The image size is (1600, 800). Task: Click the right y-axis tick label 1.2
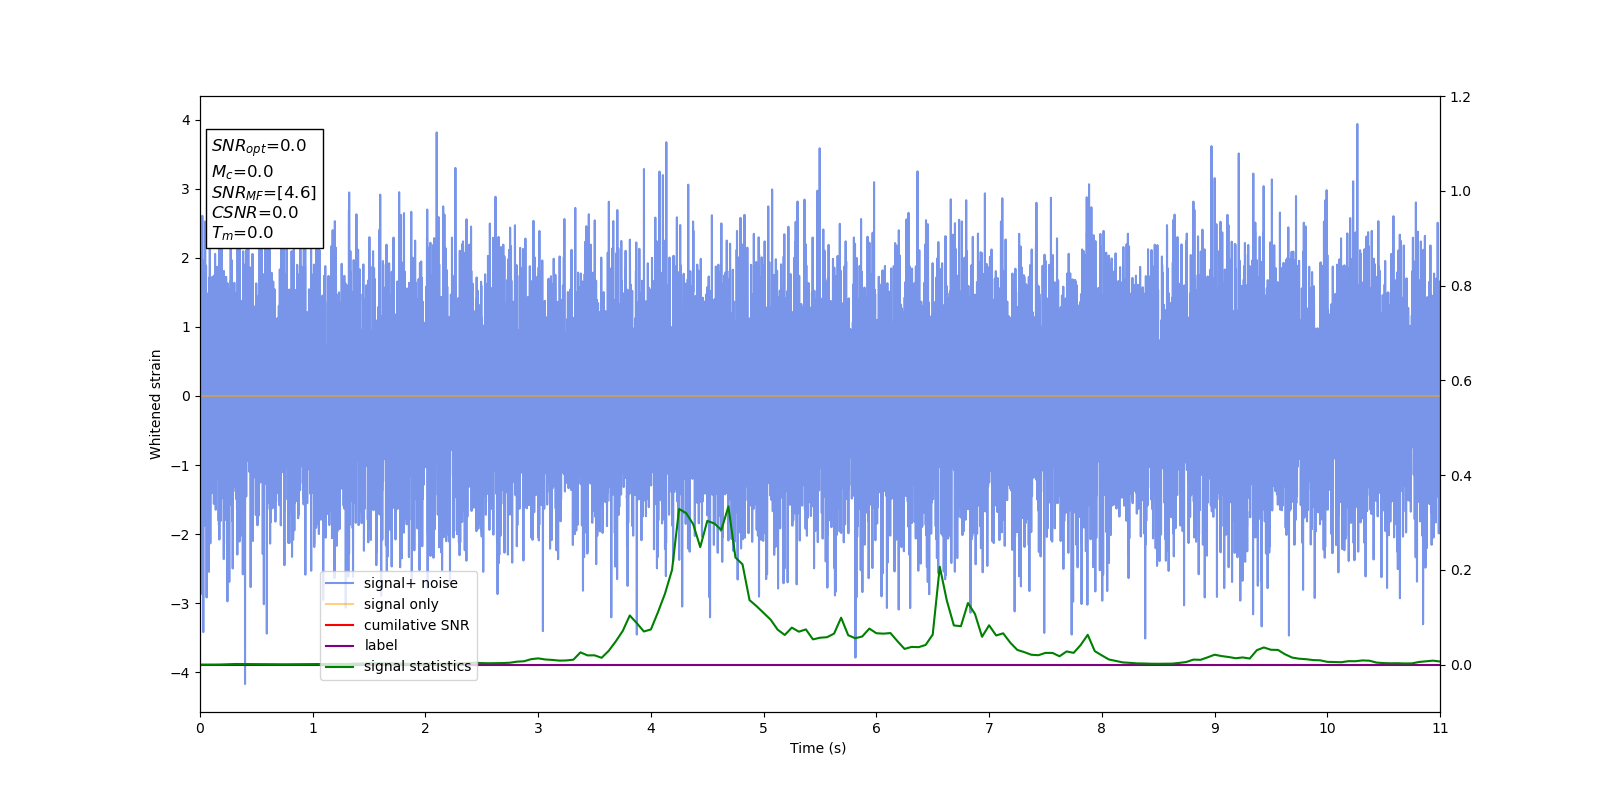(x=1461, y=97)
